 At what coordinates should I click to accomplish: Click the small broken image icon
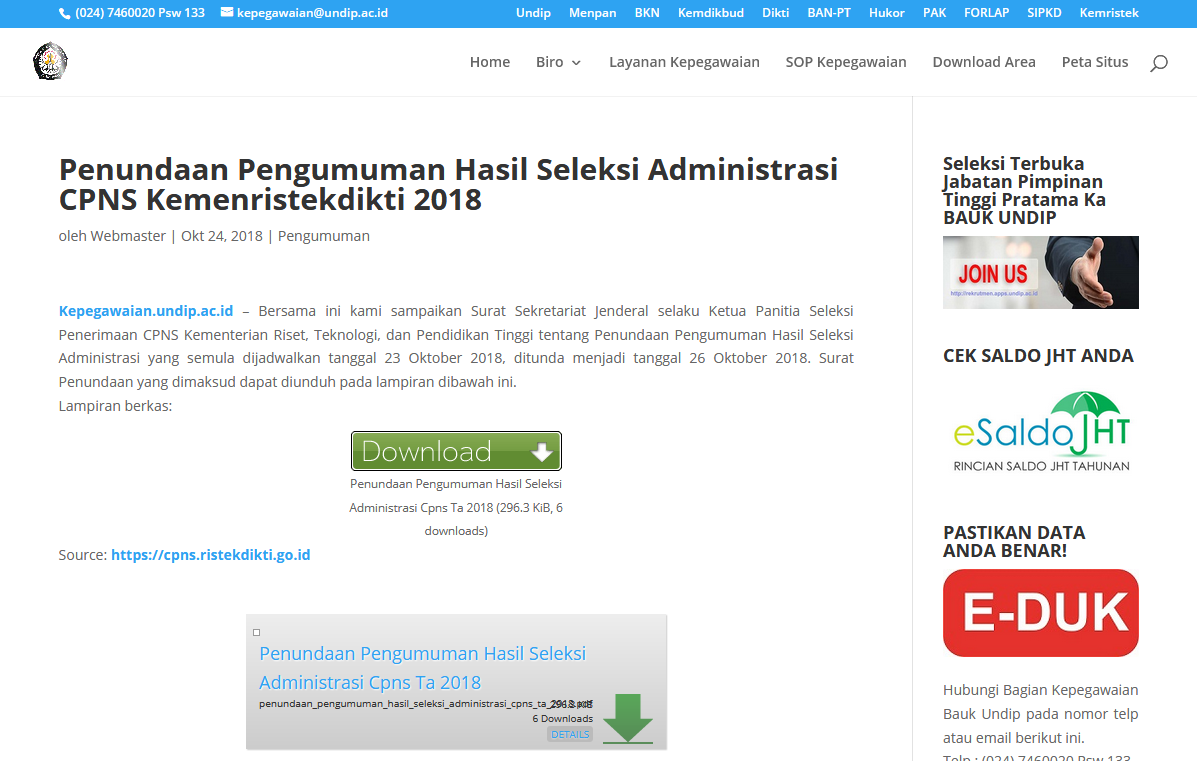(256, 632)
